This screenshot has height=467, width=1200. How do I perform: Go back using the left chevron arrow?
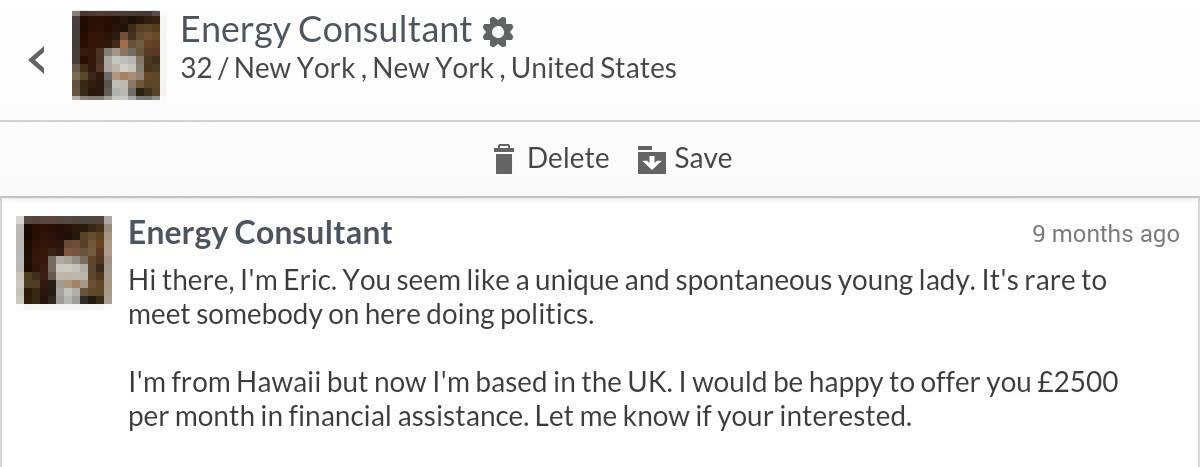(x=37, y=60)
